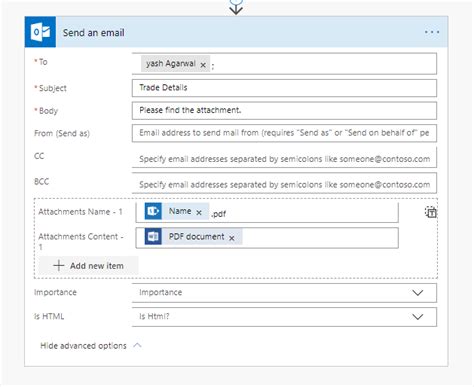
Task: Click into the CC address field
Action: (x=284, y=158)
